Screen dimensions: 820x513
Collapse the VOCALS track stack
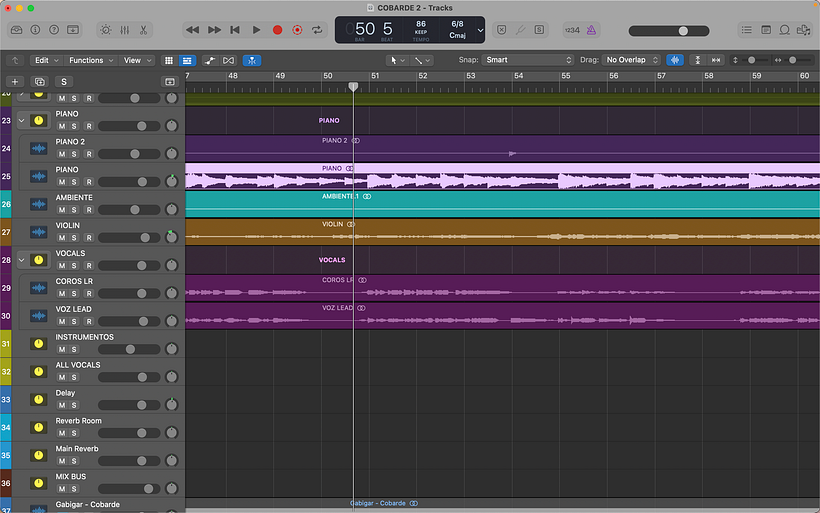click(21, 260)
